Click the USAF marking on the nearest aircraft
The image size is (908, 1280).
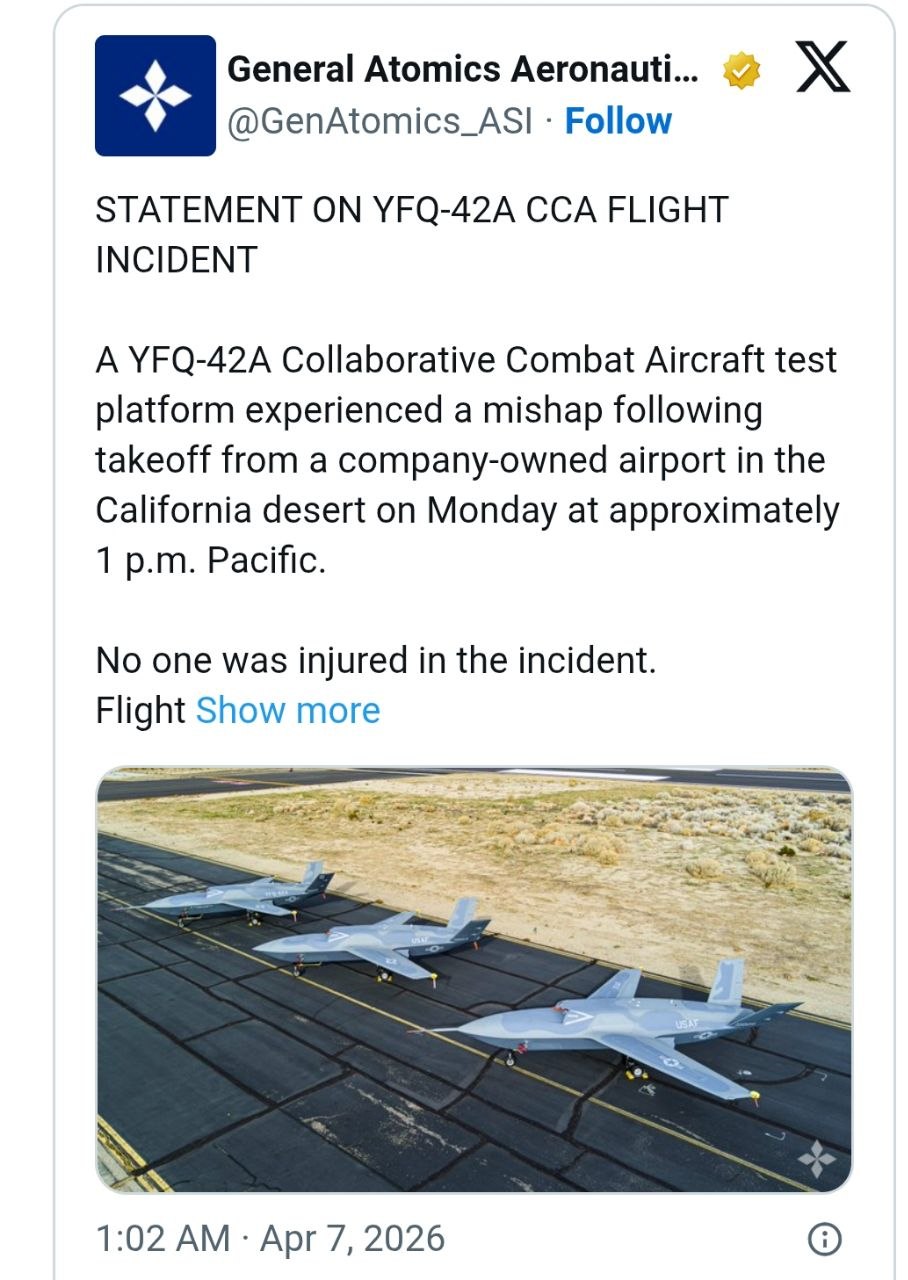click(x=688, y=1024)
